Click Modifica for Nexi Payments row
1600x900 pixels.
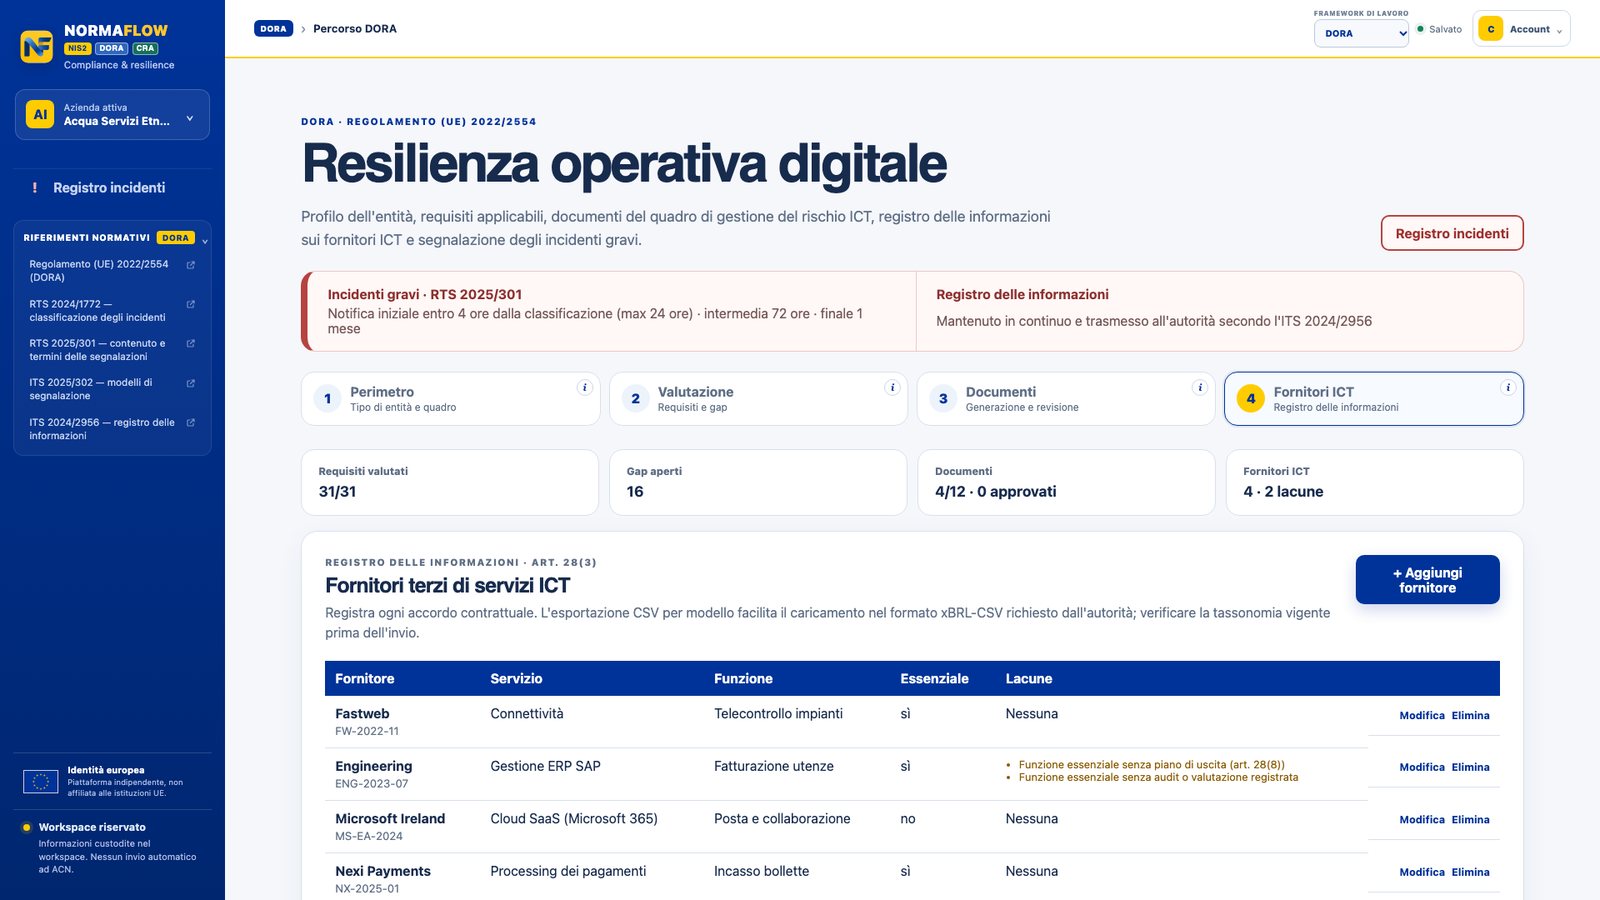click(1422, 872)
